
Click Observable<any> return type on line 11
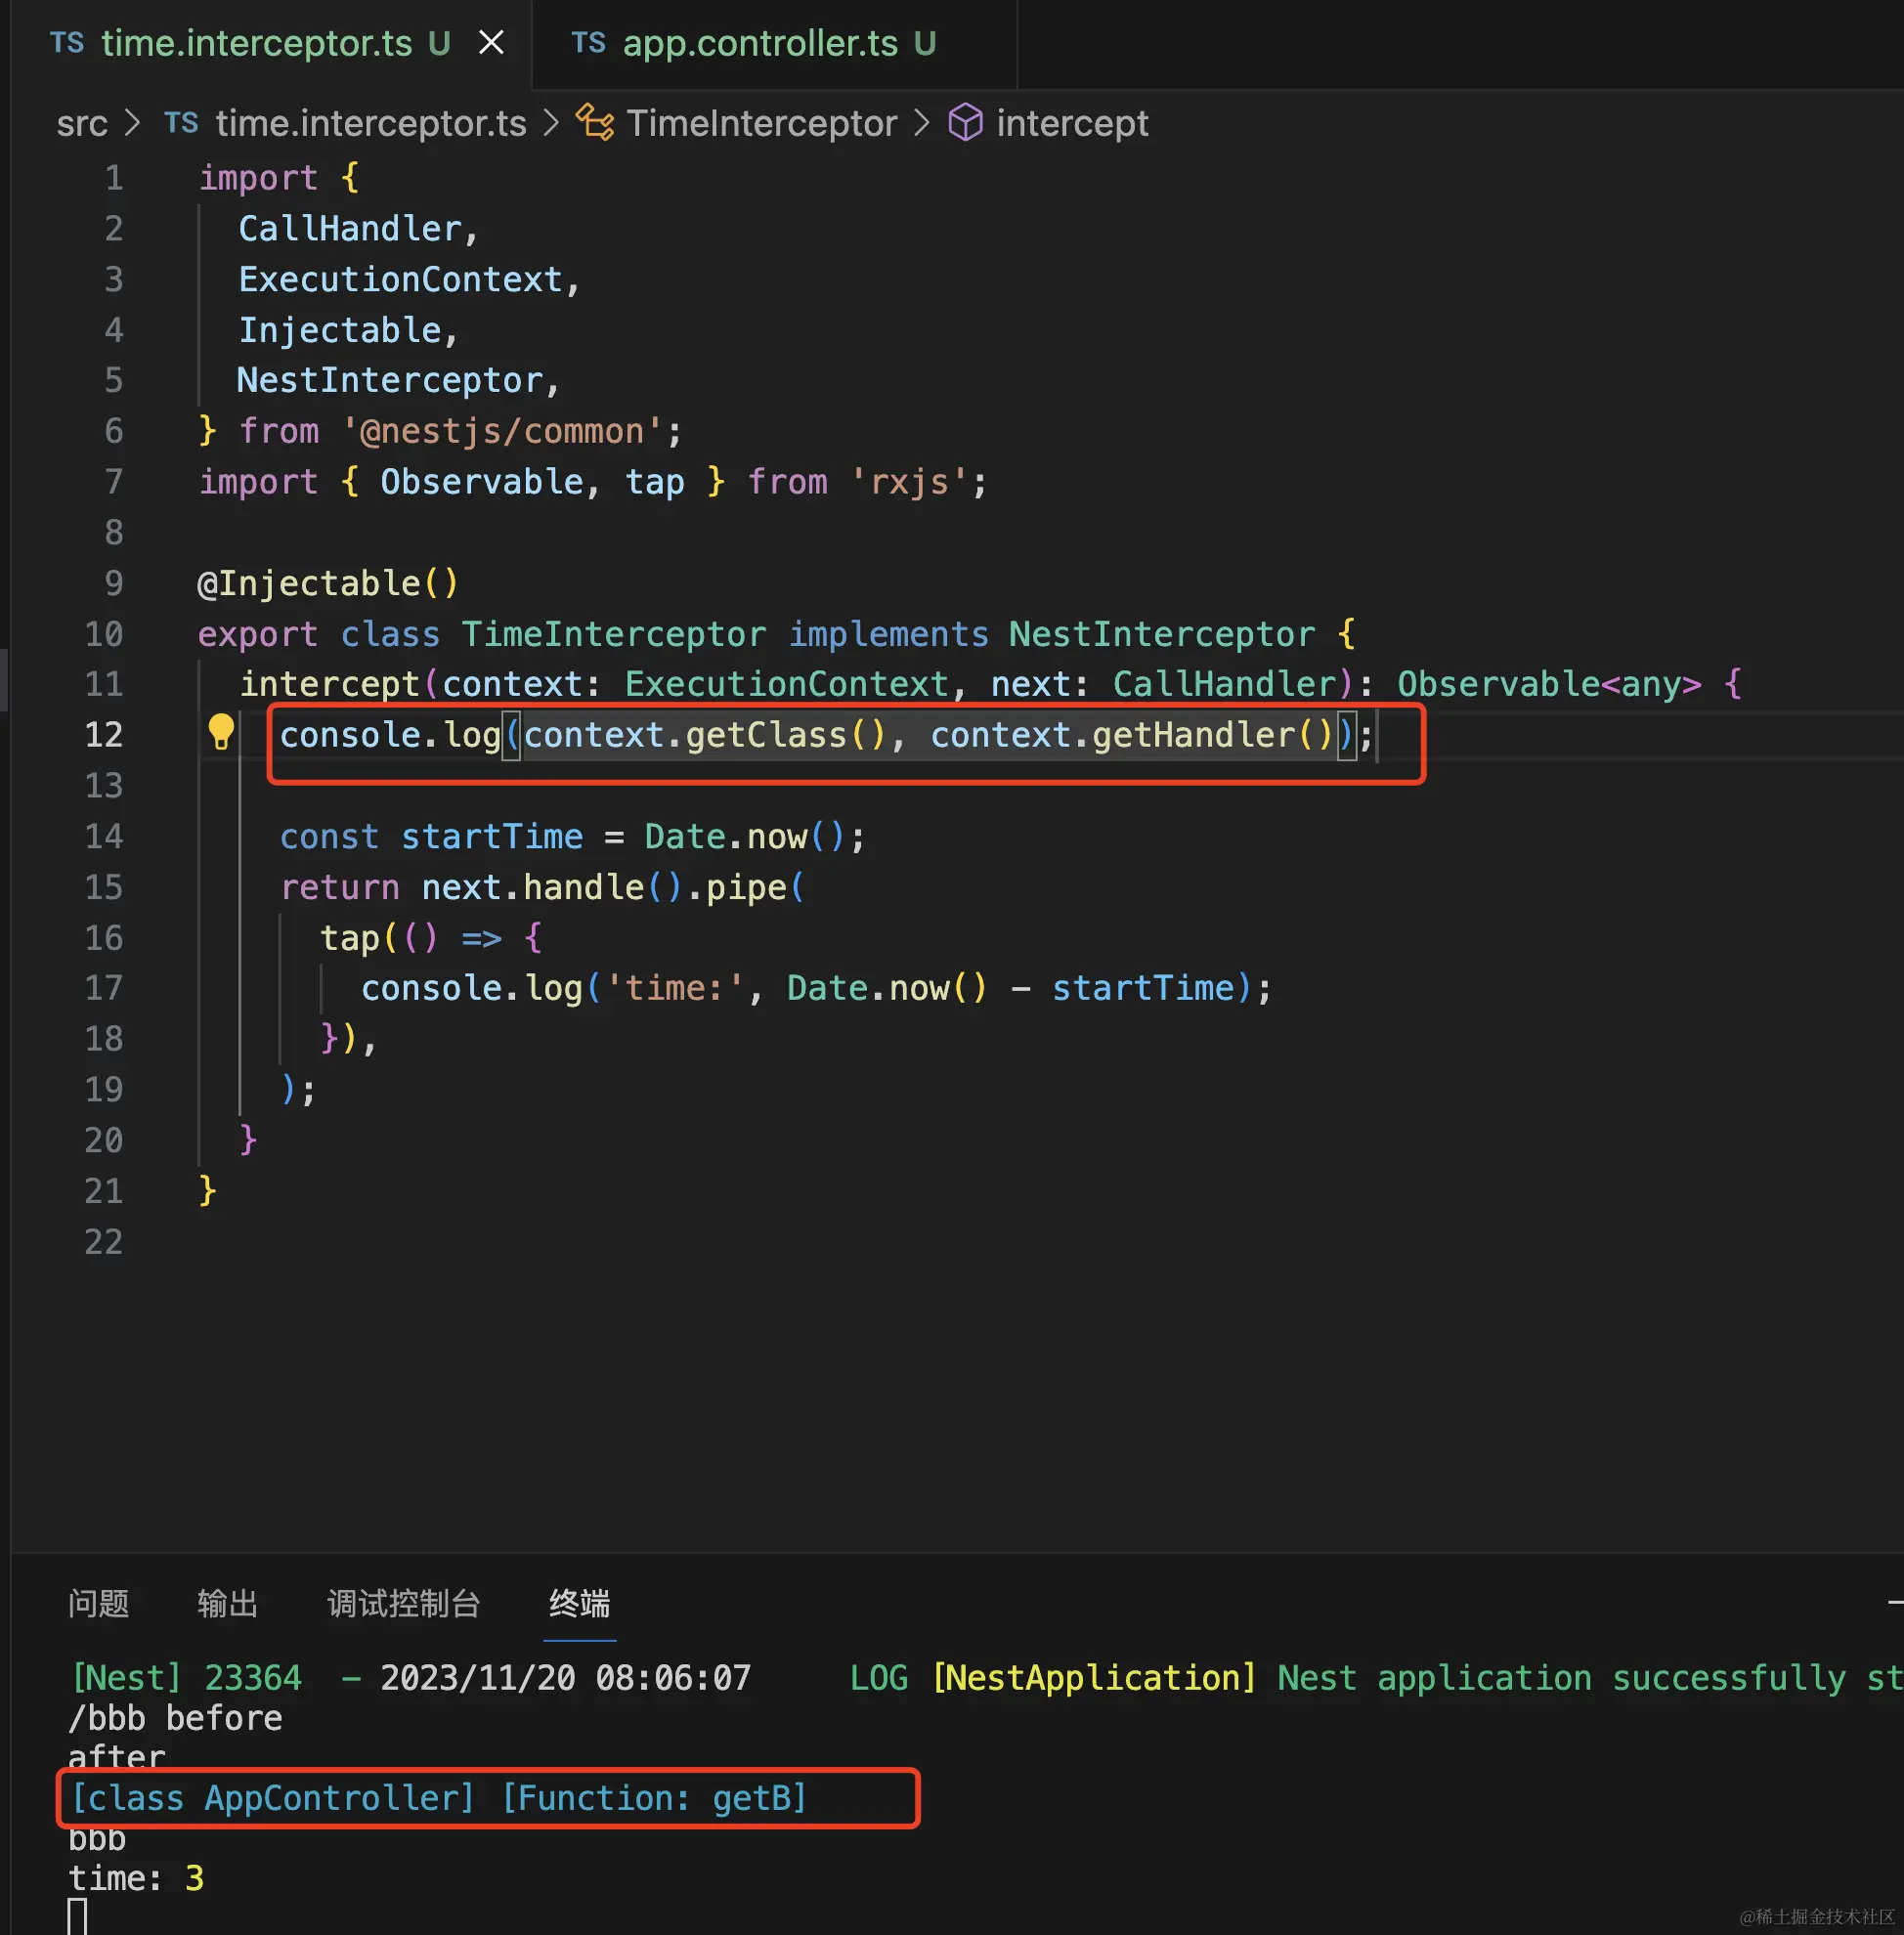coord(1548,684)
